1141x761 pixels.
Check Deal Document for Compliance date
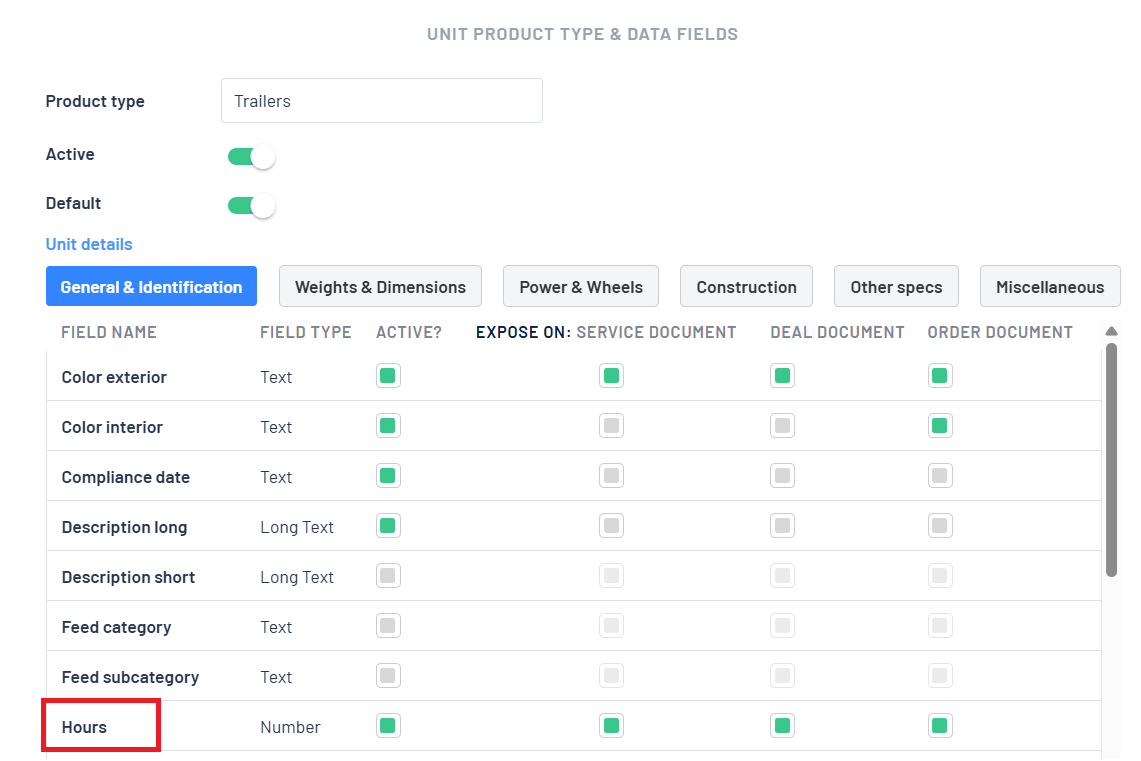pos(783,476)
